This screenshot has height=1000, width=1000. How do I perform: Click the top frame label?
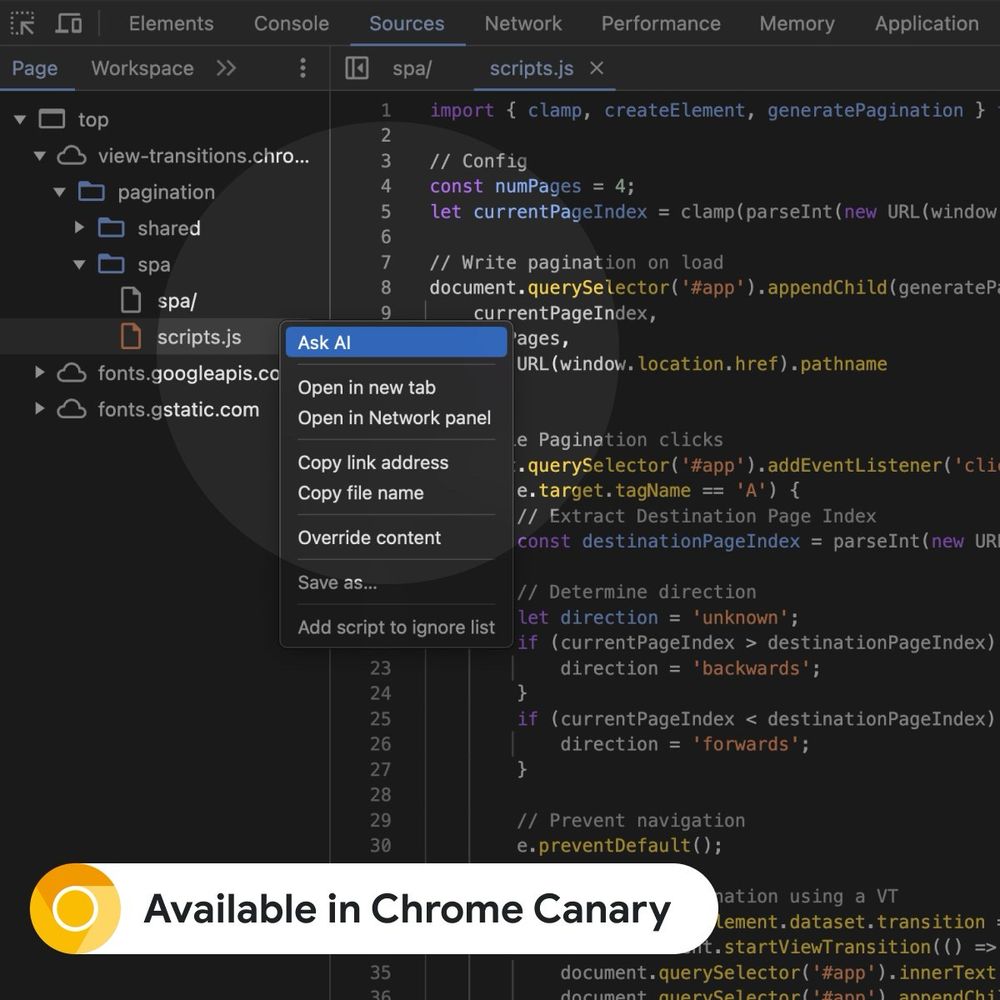(93, 120)
